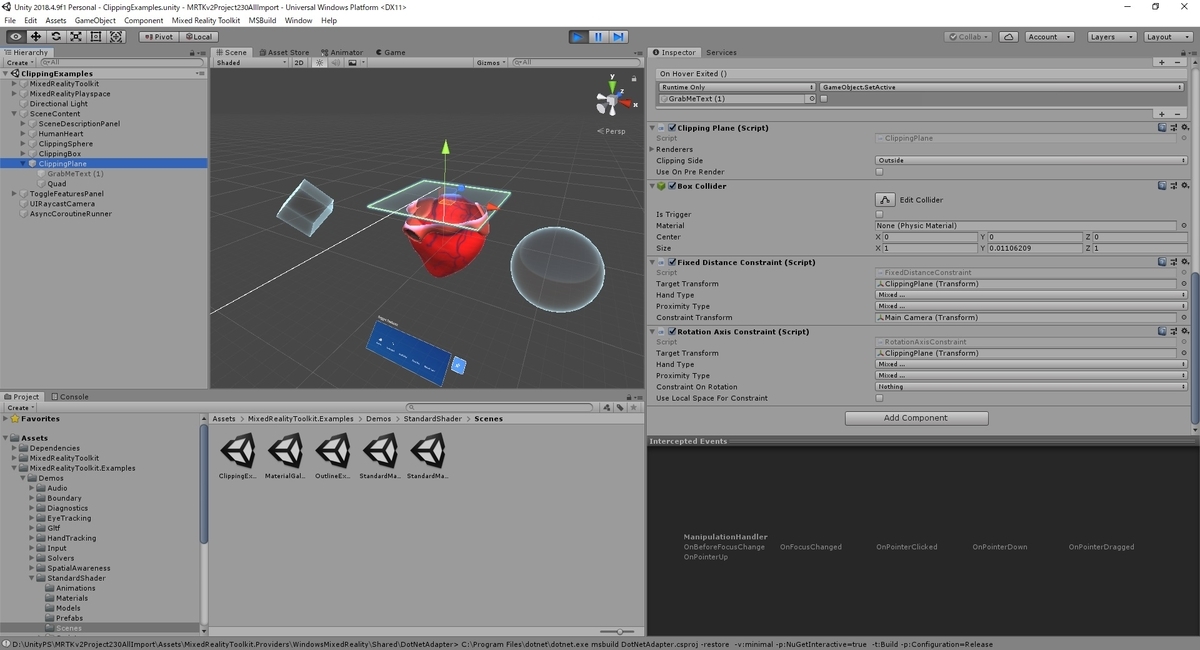Open Clipping Side dropdown
This screenshot has width=1200, height=650.
(x=1031, y=160)
